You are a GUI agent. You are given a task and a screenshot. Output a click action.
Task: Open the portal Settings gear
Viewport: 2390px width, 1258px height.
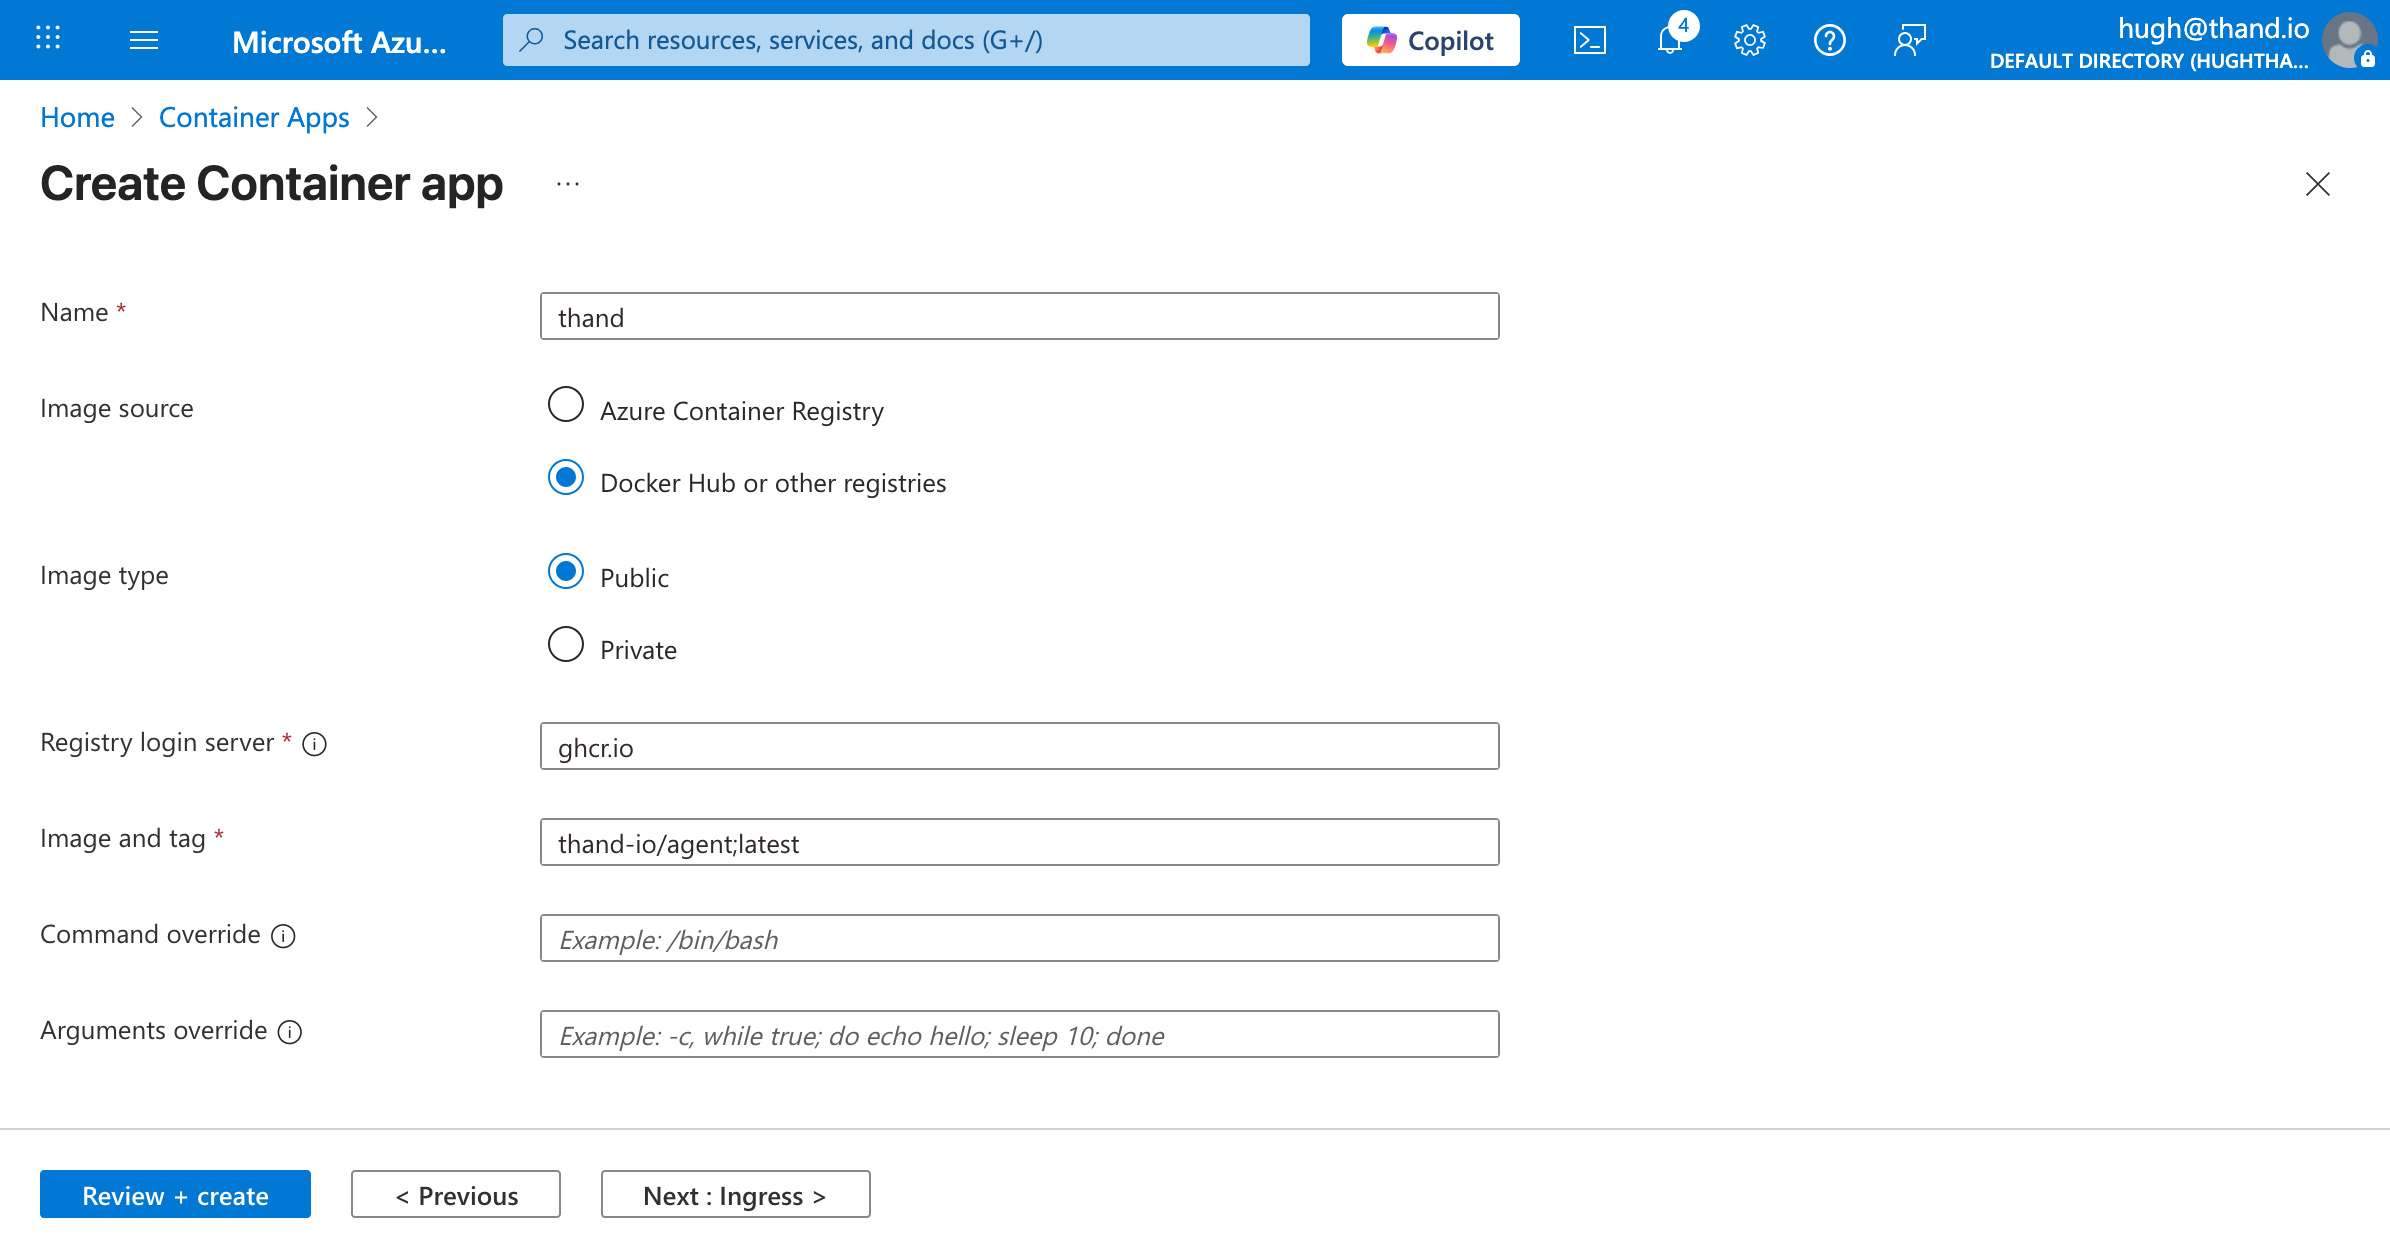point(1749,40)
